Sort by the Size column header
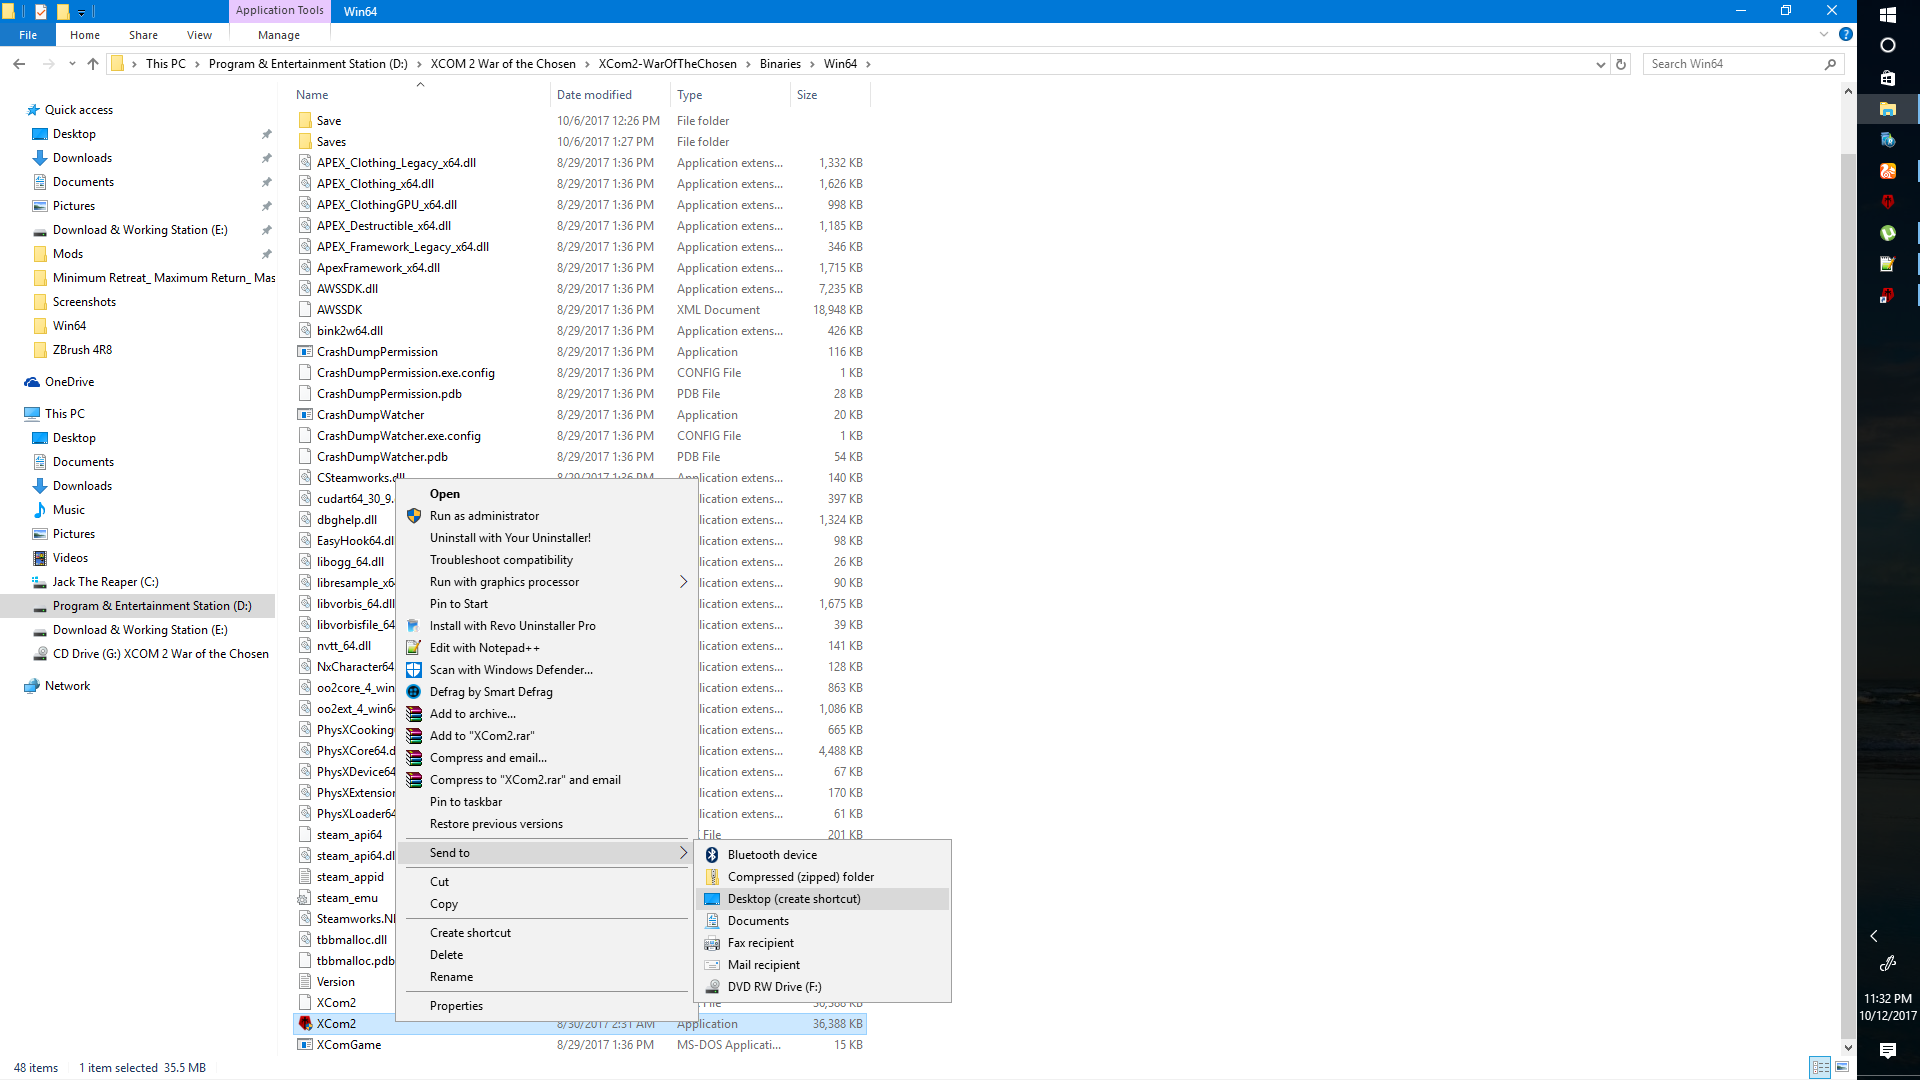This screenshot has width=1920, height=1080. (x=830, y=95)
